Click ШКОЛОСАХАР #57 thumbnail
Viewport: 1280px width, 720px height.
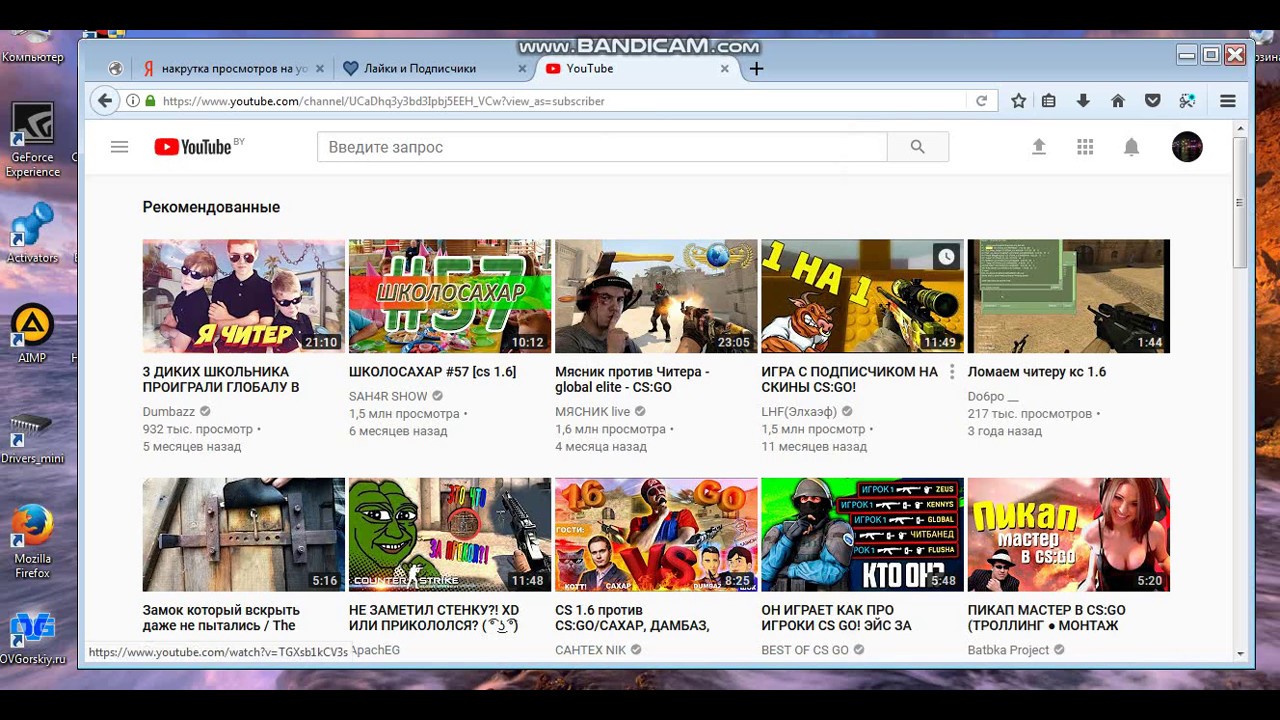tap(450, 296)
